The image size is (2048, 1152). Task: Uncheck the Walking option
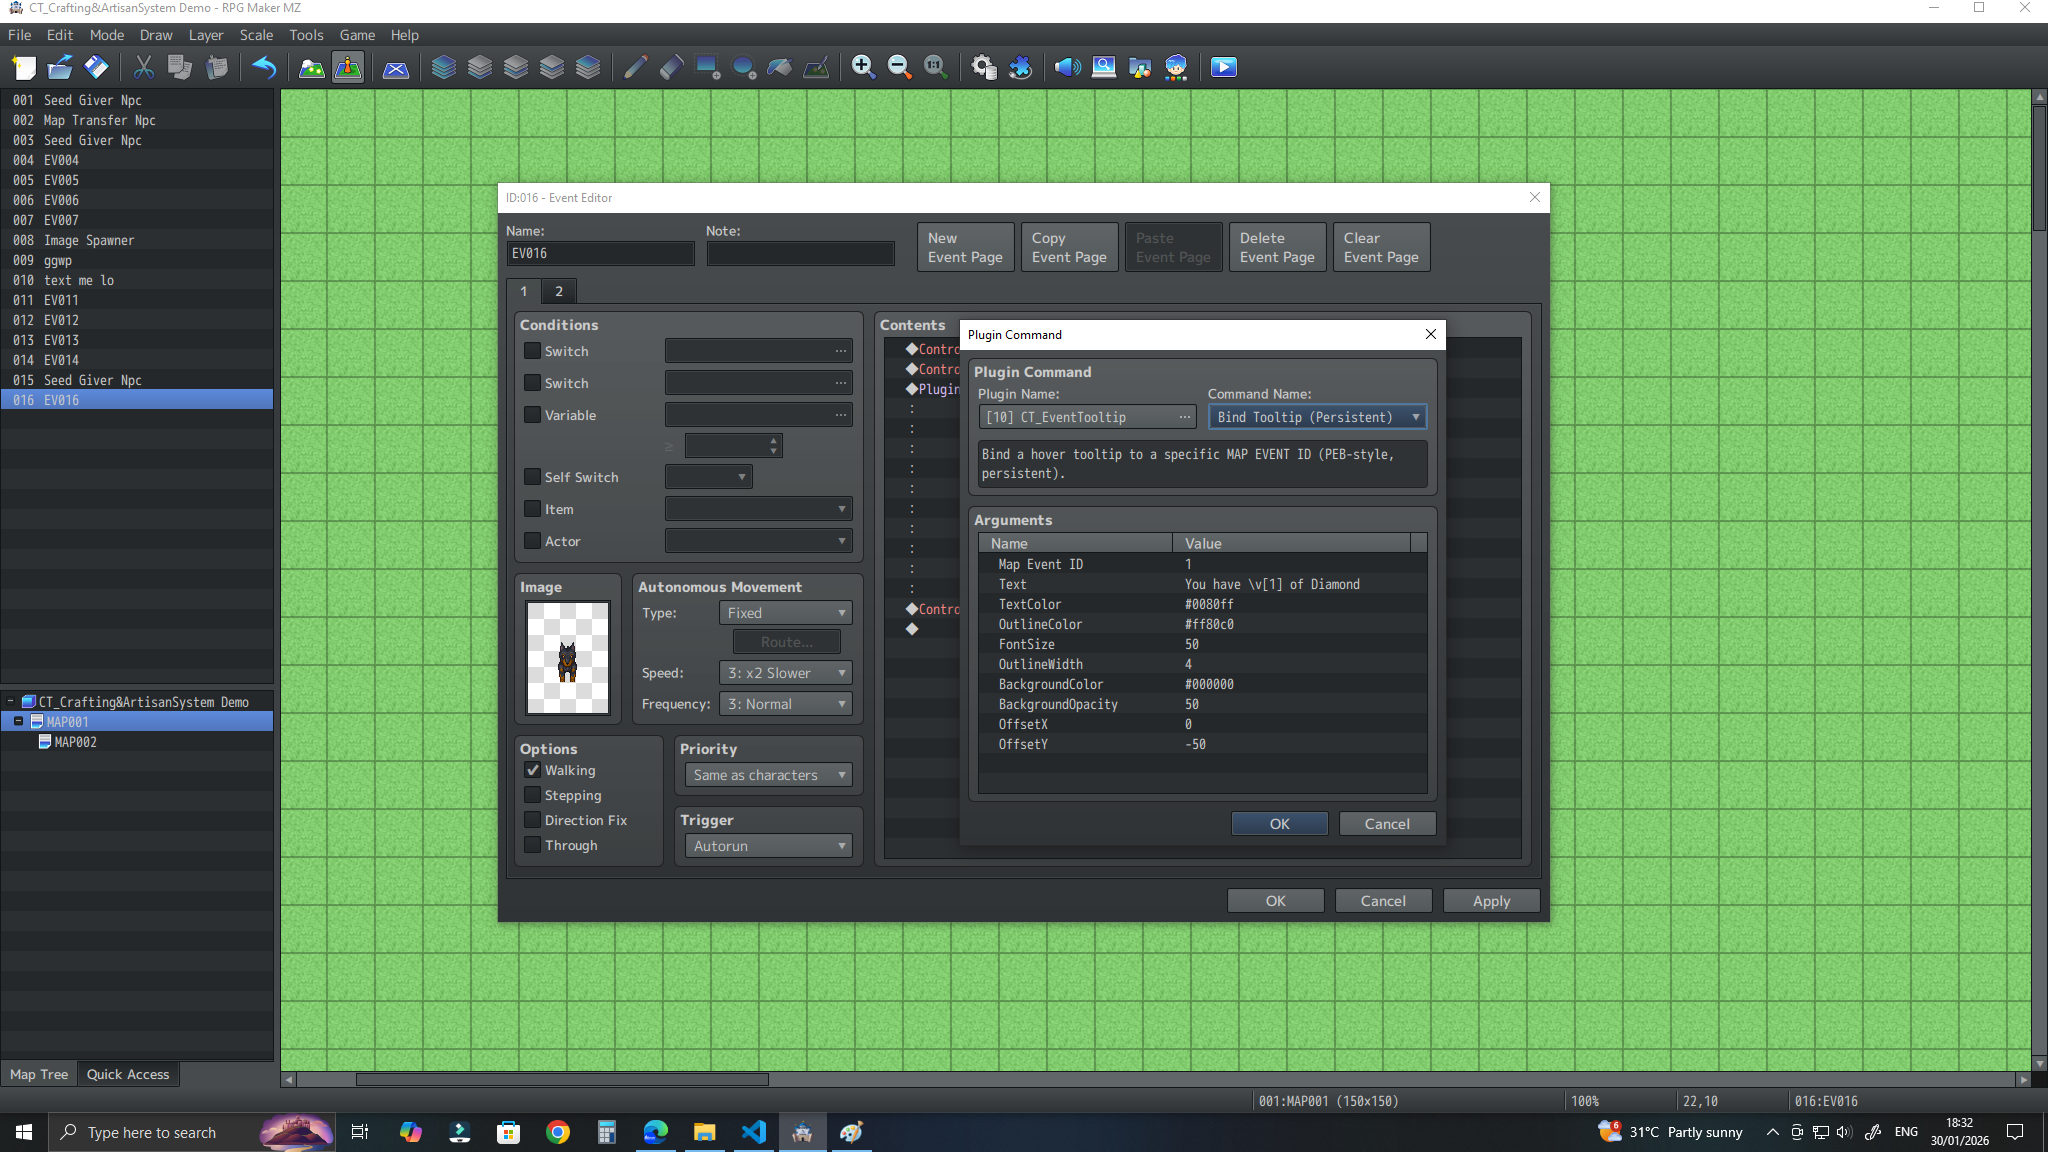coord(533,770)
